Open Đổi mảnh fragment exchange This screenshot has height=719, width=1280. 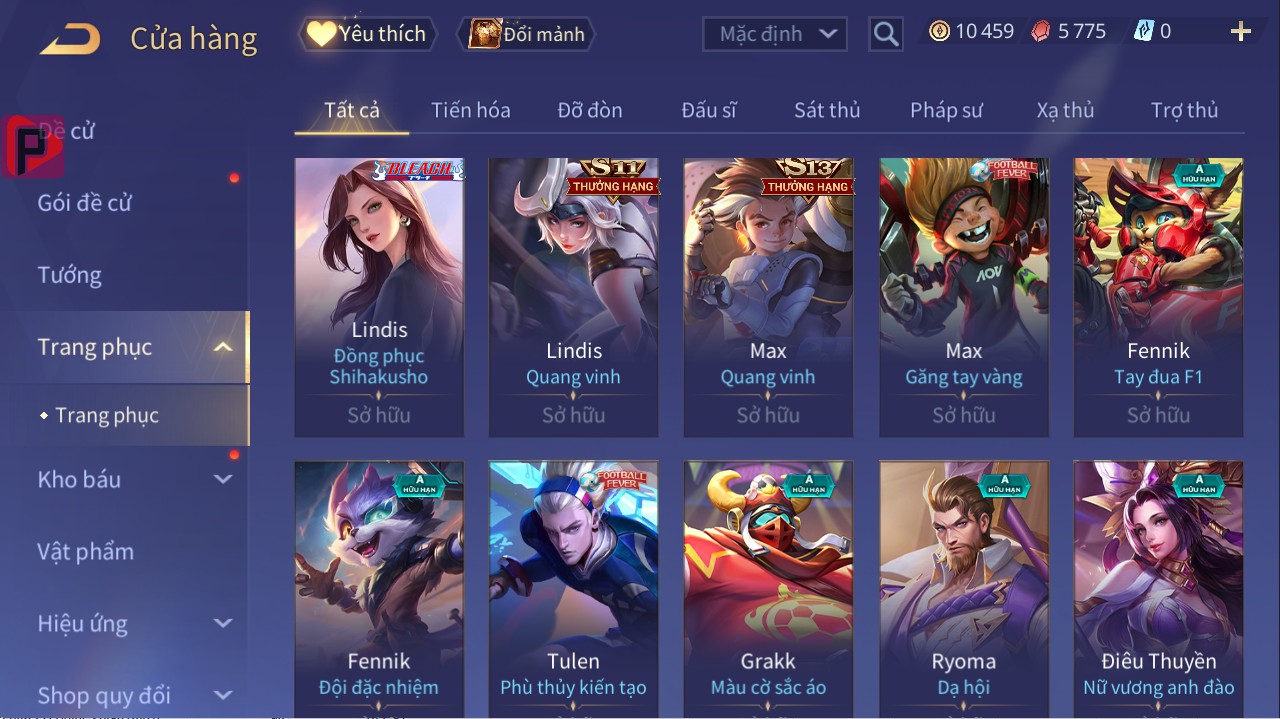point(526,34)
